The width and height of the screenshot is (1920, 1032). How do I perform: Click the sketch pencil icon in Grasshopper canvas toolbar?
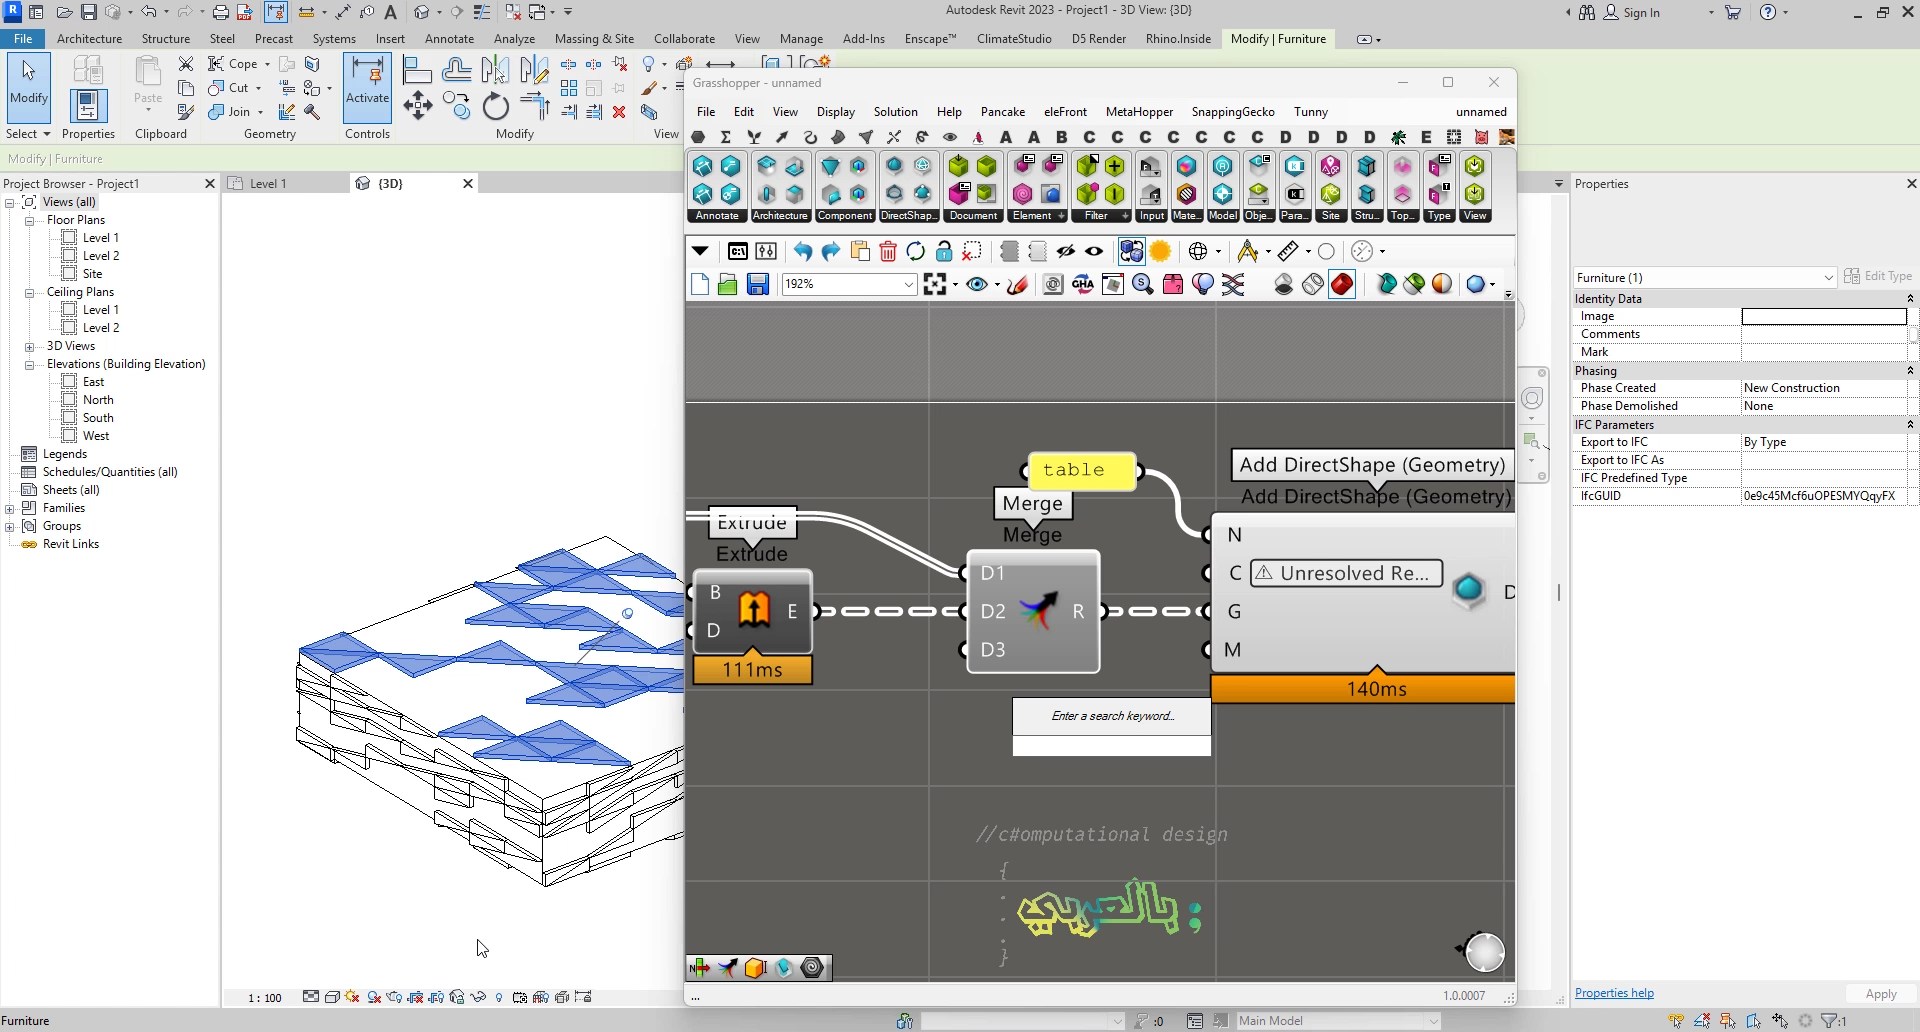(1018, 285)
